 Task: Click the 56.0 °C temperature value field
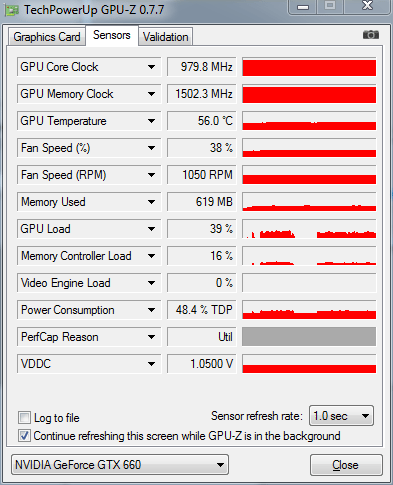click(x=202, y=121)
